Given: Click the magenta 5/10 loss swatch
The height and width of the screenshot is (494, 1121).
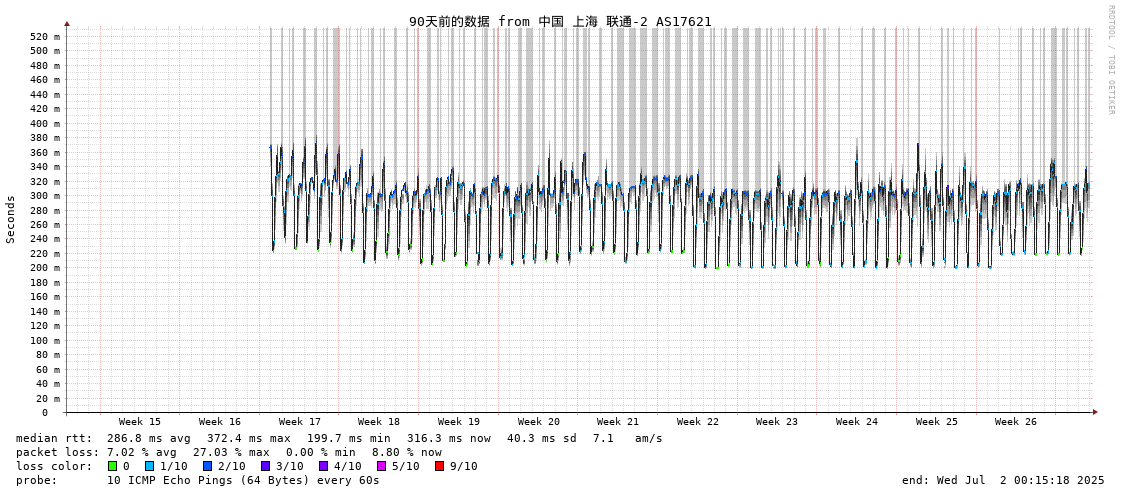Looking at the screenshot, I should [382, 466].
